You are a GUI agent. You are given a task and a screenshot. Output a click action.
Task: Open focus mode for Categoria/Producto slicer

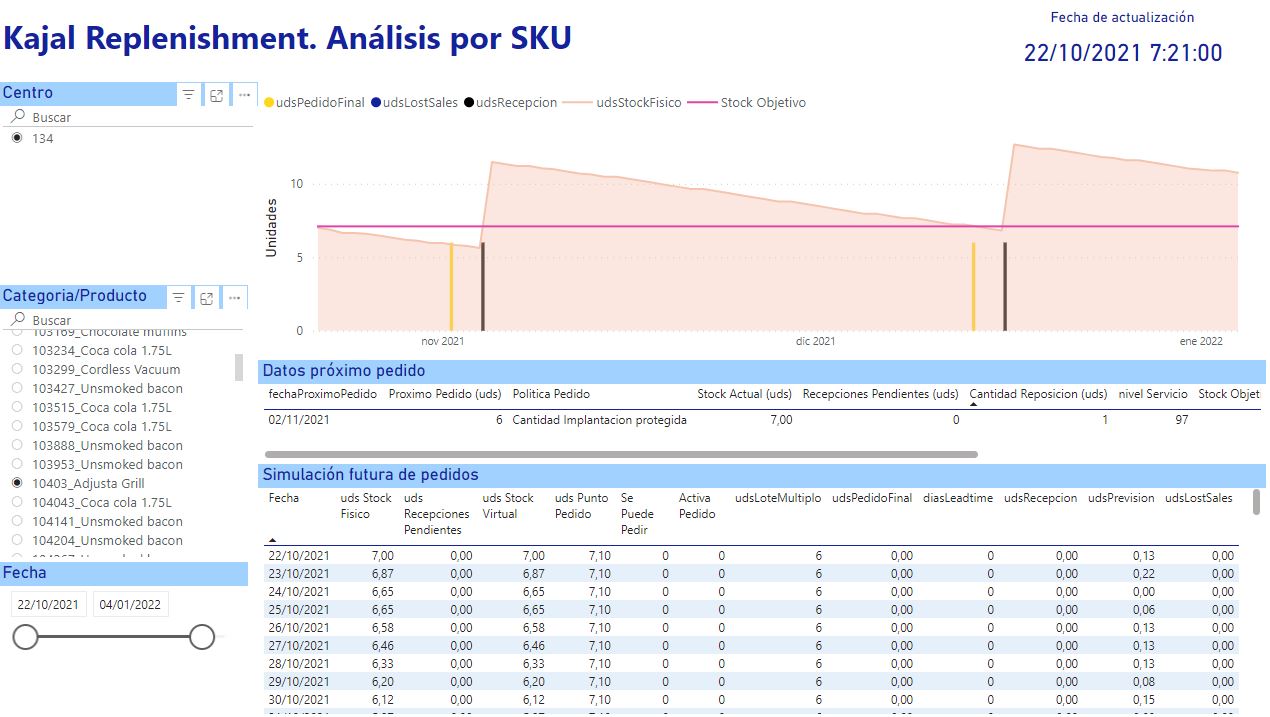pos(206,298)
